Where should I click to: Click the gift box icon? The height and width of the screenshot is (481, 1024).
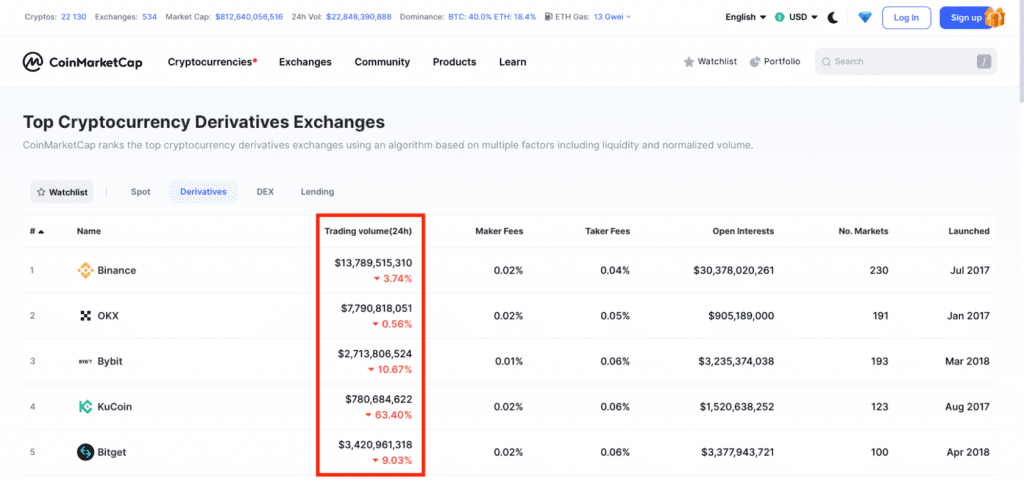tap(995, 18)
